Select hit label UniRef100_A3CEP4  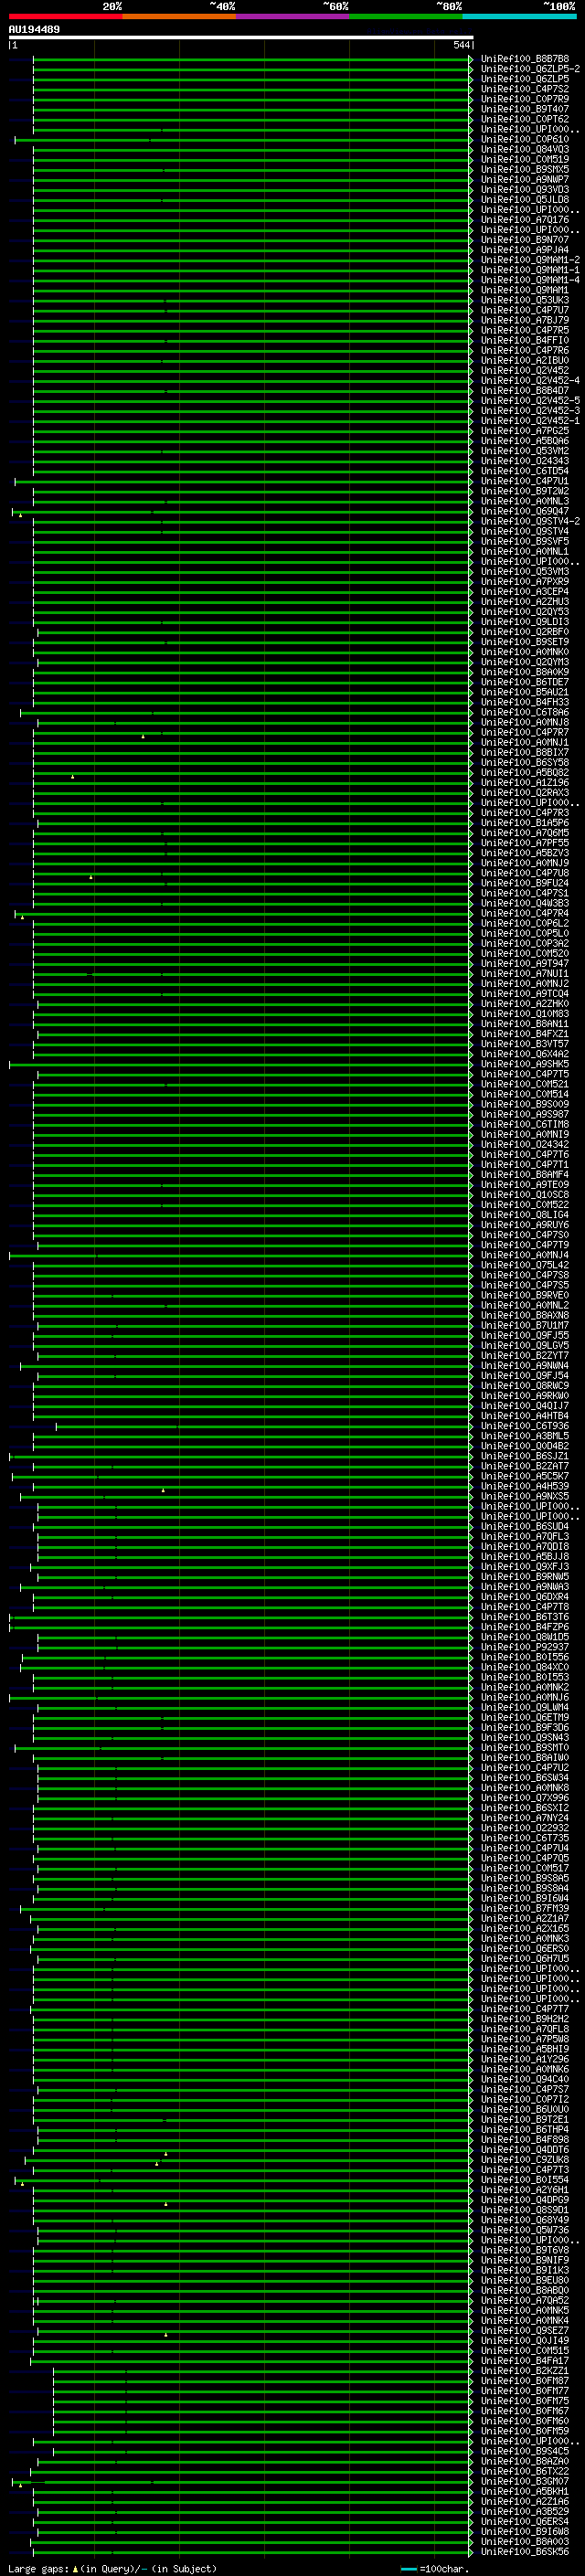click(525, 591)
